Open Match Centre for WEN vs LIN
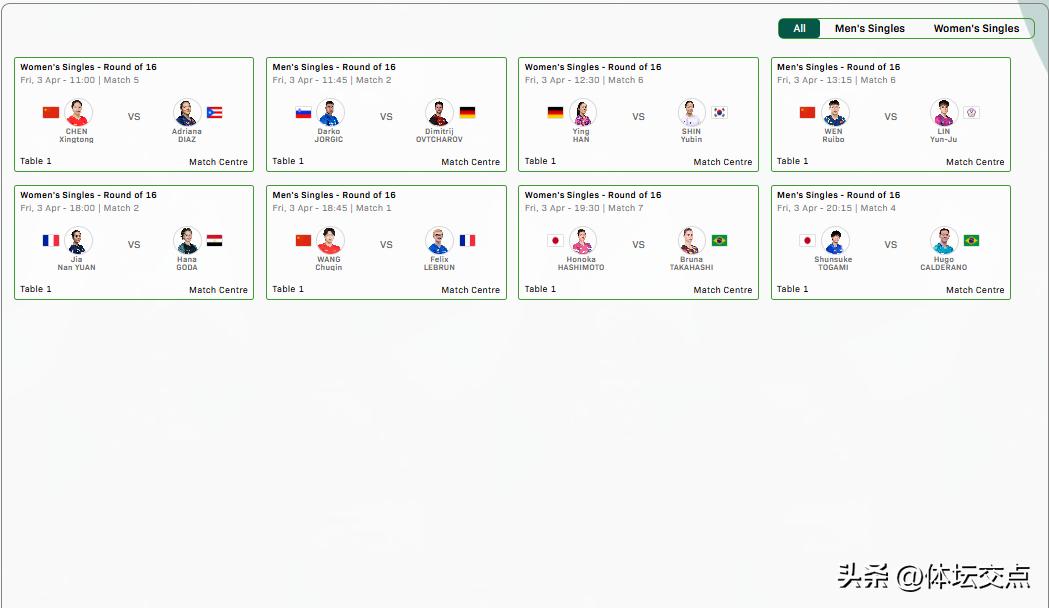 [975, 162]
